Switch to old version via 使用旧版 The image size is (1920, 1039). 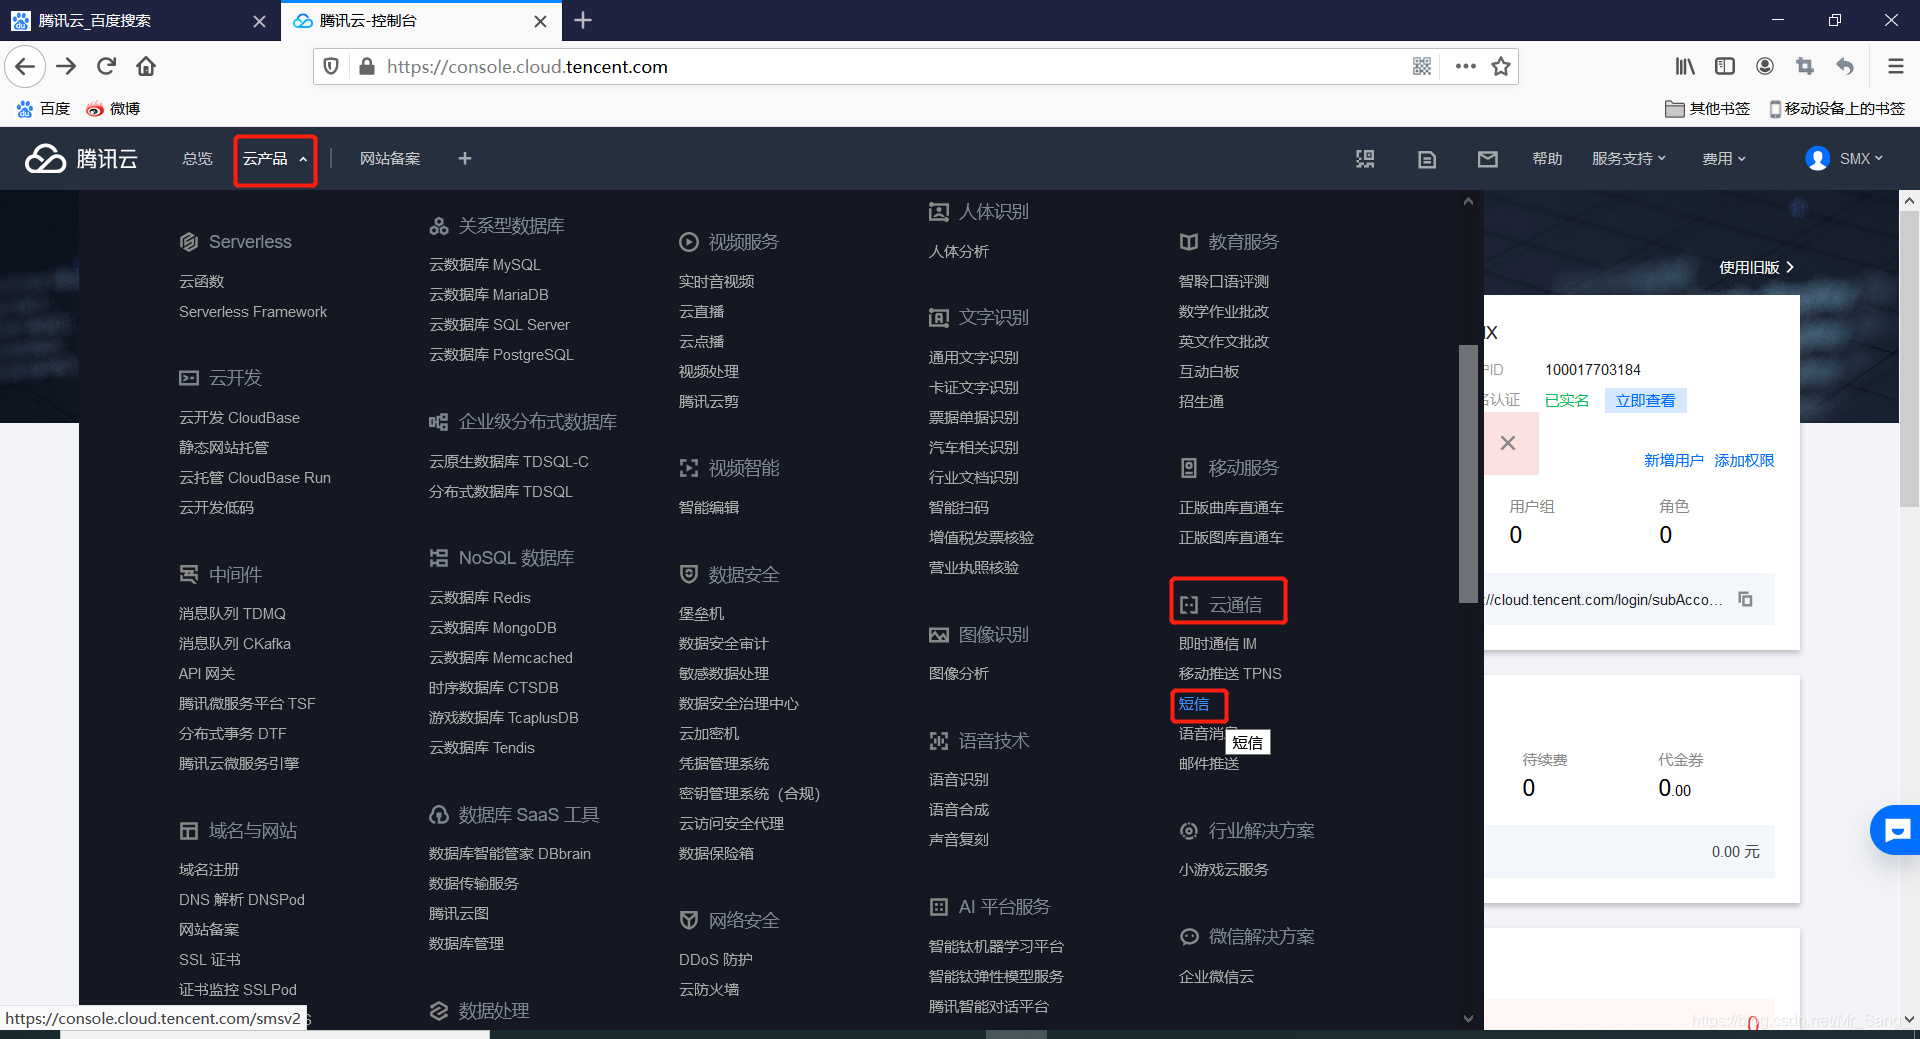[x=1757, y=268]
